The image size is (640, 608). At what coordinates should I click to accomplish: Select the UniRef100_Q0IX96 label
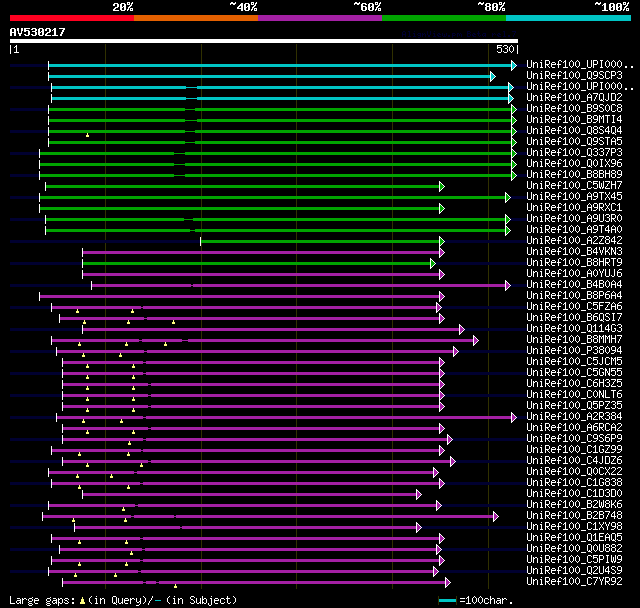(574, 164)
